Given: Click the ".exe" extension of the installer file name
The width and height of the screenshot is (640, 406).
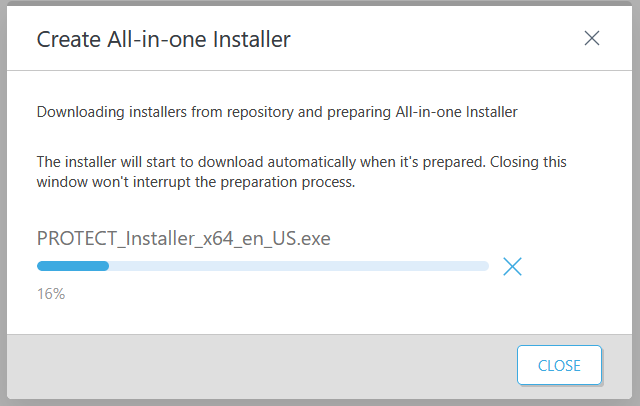Looking at the screenshot, I should pyautogui.click(x=314, y=238).
